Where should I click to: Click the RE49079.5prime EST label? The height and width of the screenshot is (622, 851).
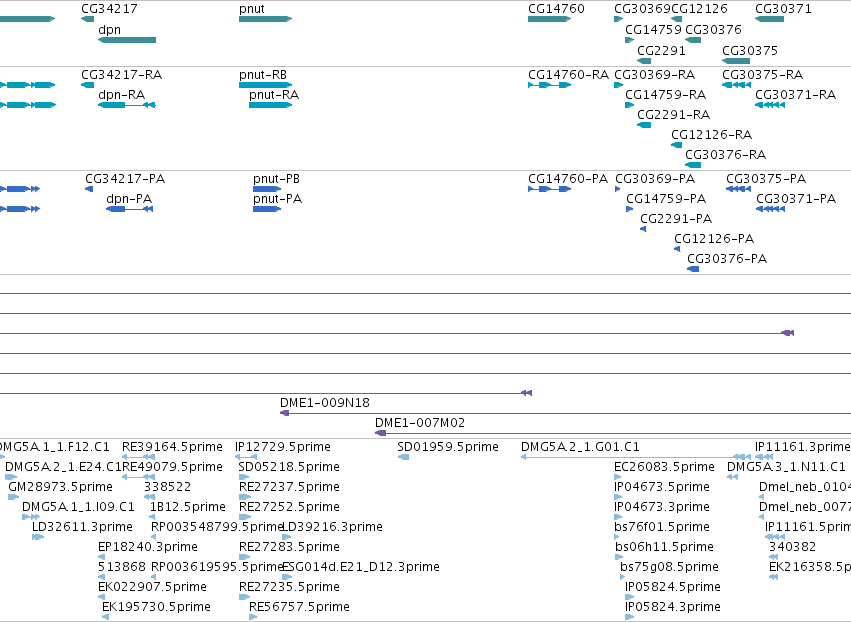coord(172,467)
